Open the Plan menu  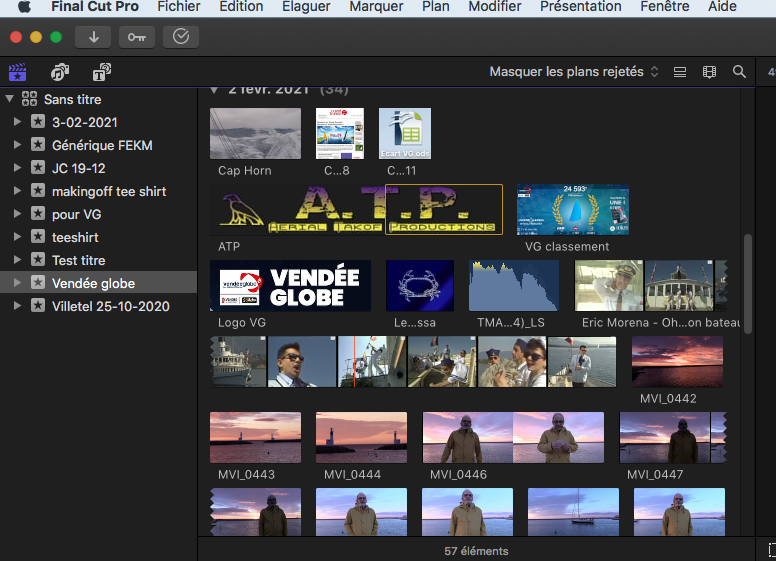436,7
